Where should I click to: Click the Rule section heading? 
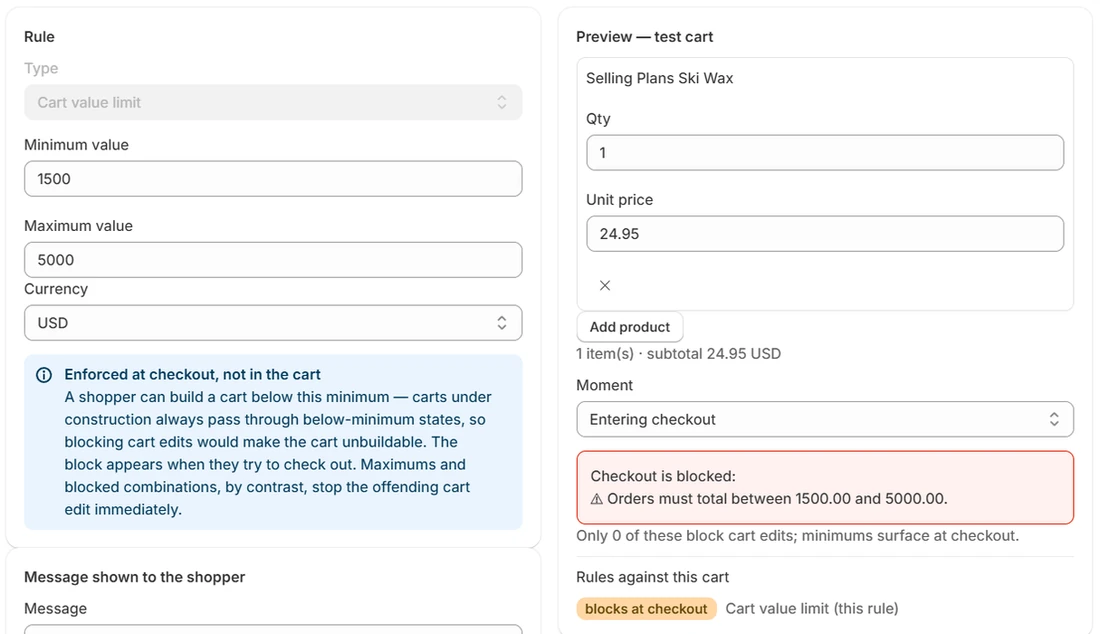tap(39, 36)
